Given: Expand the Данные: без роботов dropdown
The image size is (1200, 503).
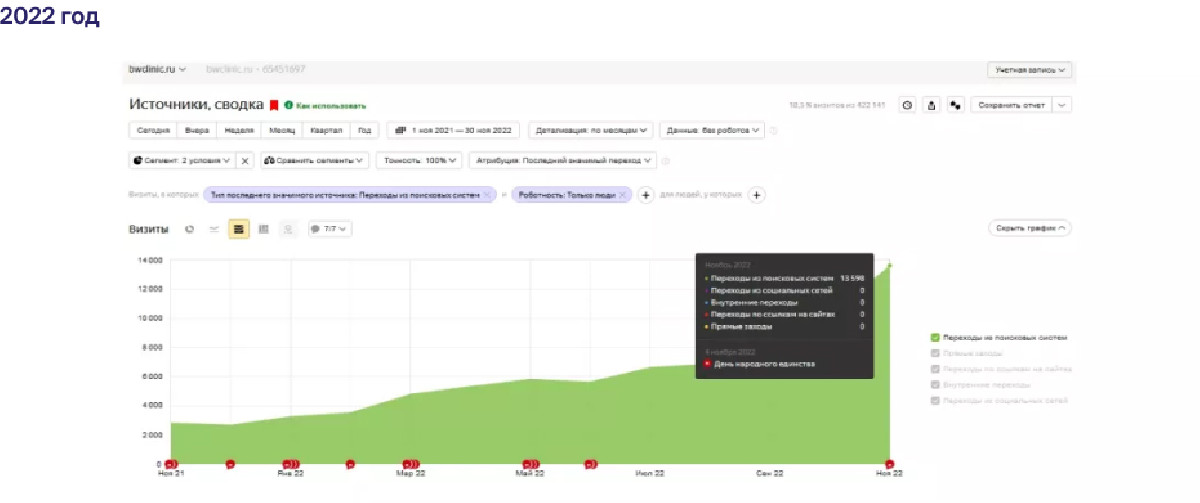Looking at the screenshot, I should (x=713, y=130).
